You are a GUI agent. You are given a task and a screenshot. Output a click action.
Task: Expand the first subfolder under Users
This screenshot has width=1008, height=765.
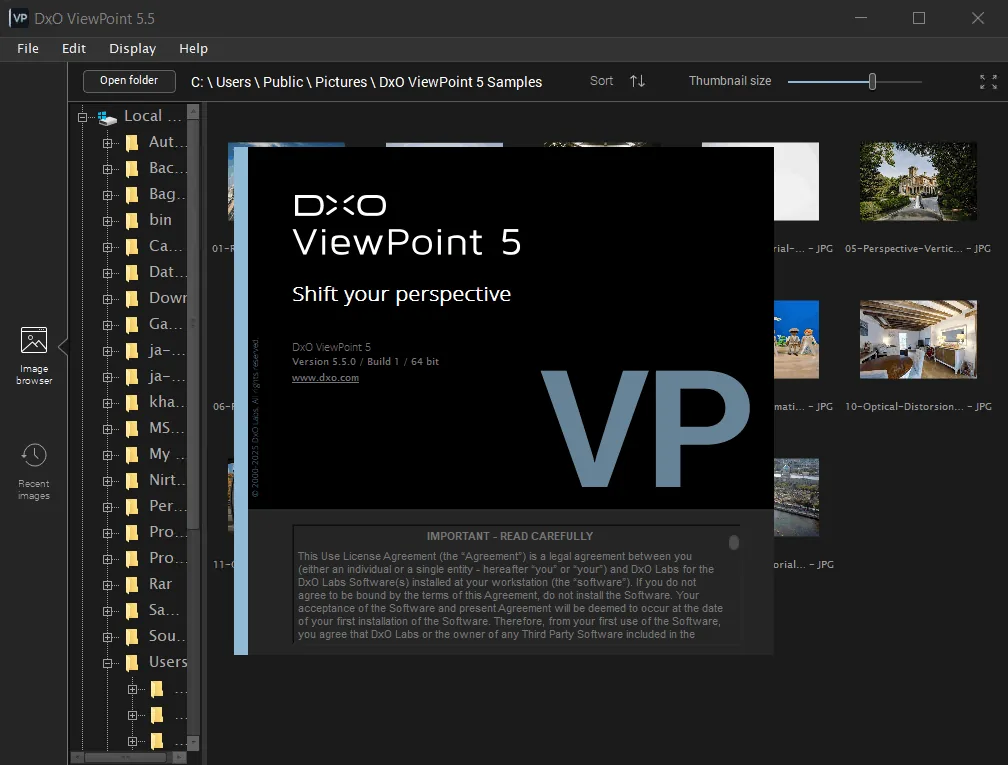click(x=132, y=689)
